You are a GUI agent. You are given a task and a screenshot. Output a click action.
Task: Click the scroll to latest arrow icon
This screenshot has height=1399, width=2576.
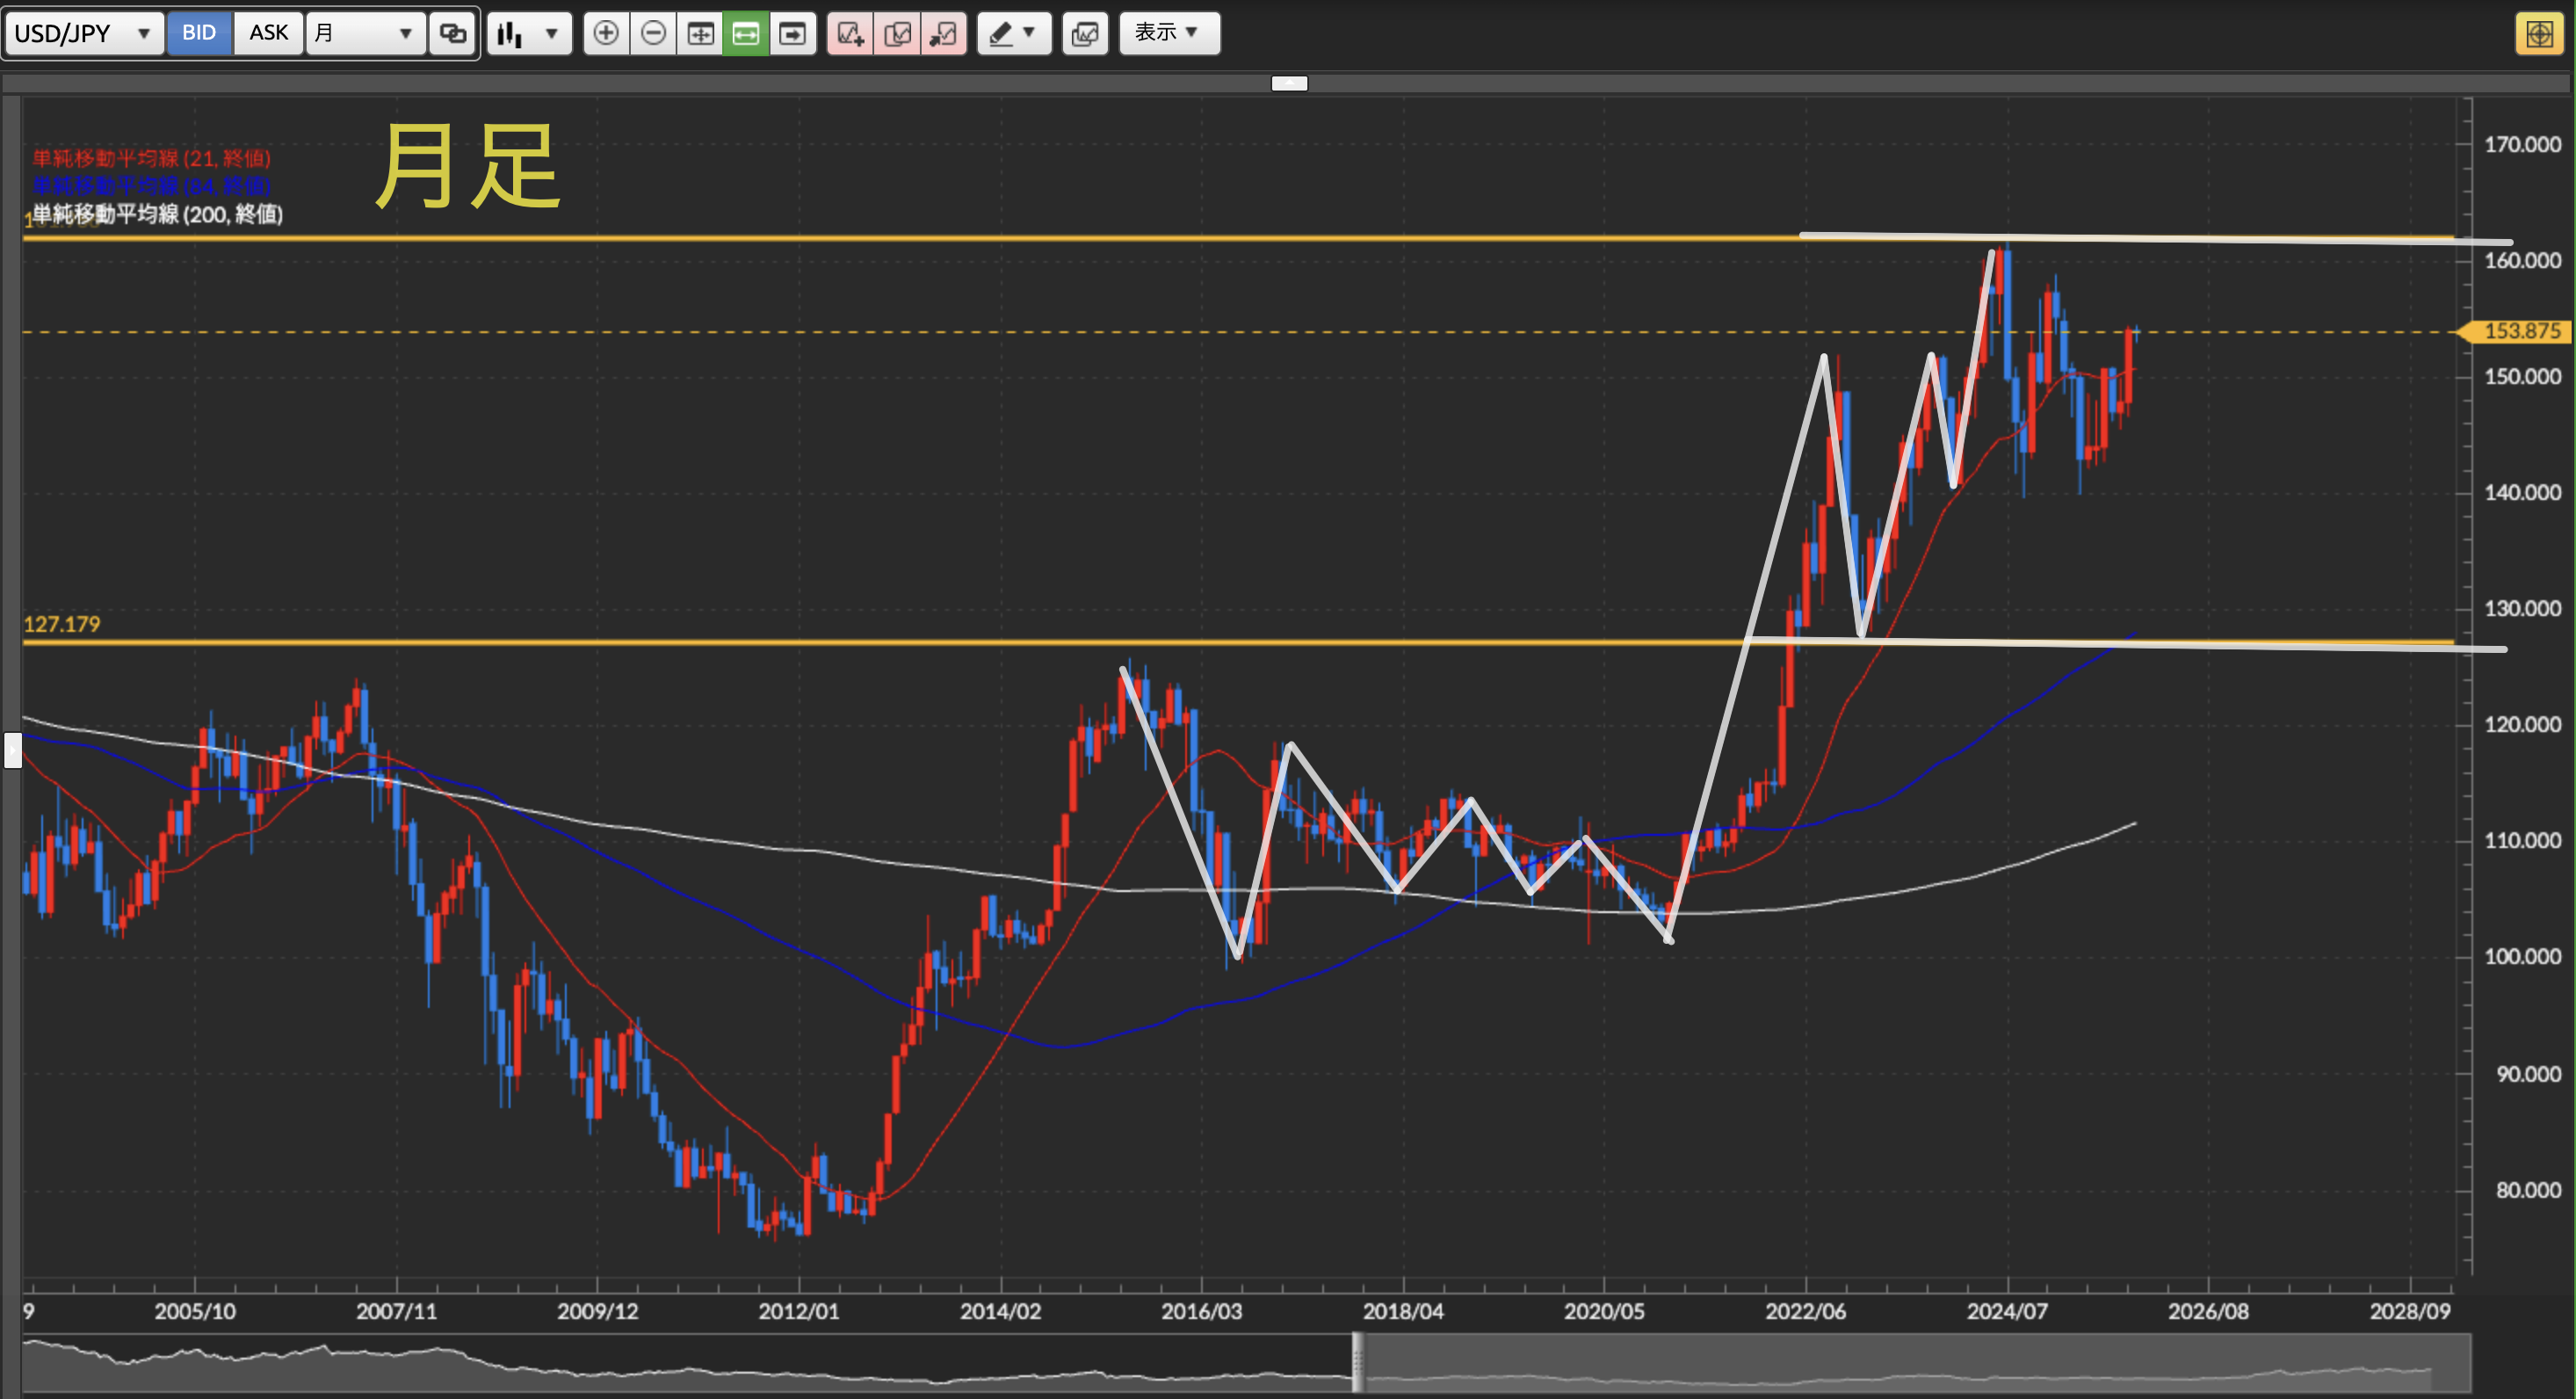click(x=793, y=34)
